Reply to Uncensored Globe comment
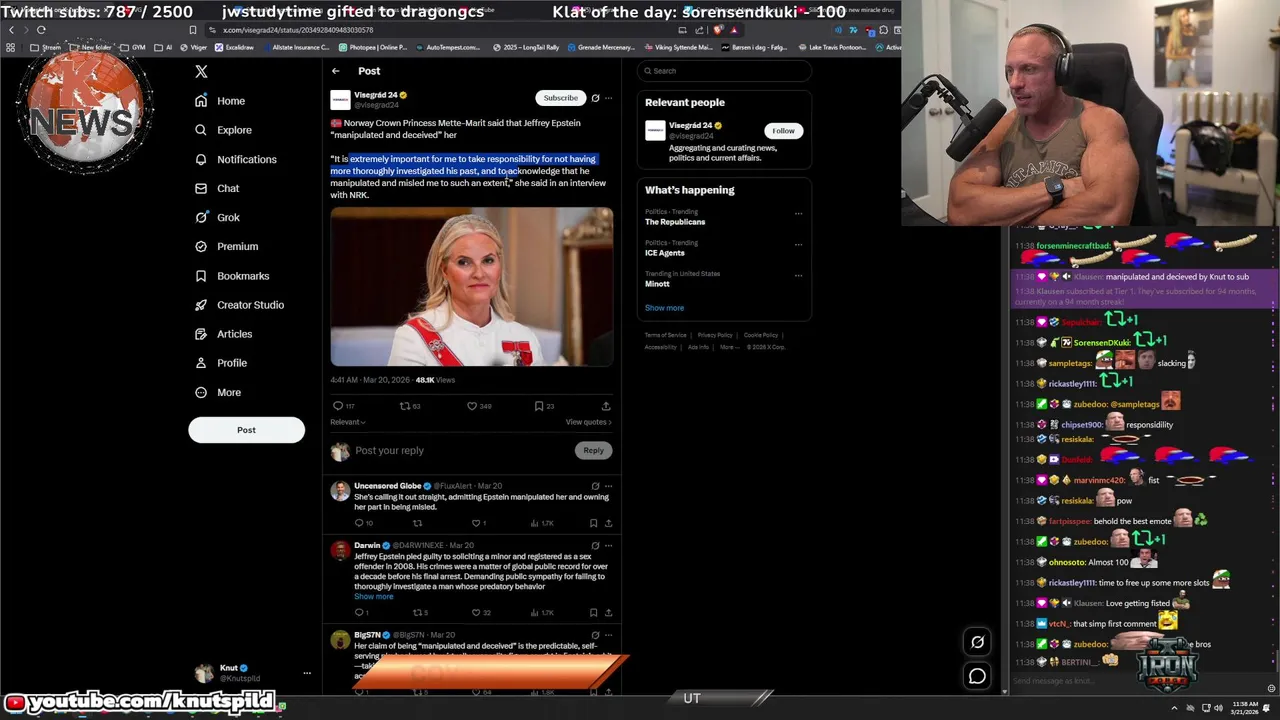Image resolution: width=1280 pixels, height=720 pixels. pos(359,523)
